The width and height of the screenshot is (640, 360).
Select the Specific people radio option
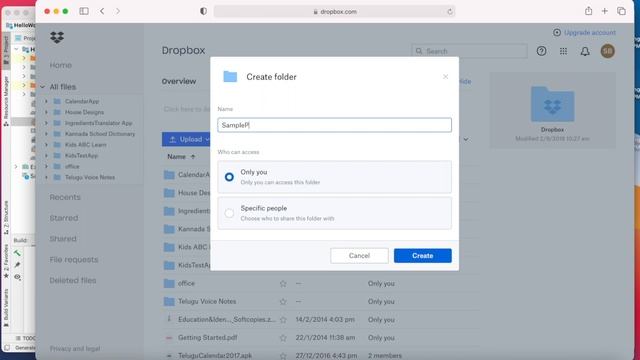[229, 213]
